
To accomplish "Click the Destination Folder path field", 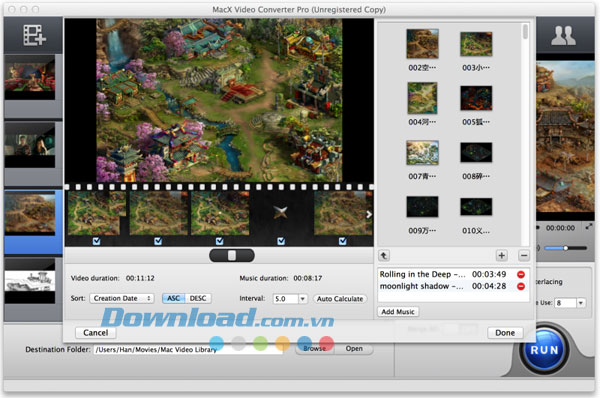I will coord(188,349).
